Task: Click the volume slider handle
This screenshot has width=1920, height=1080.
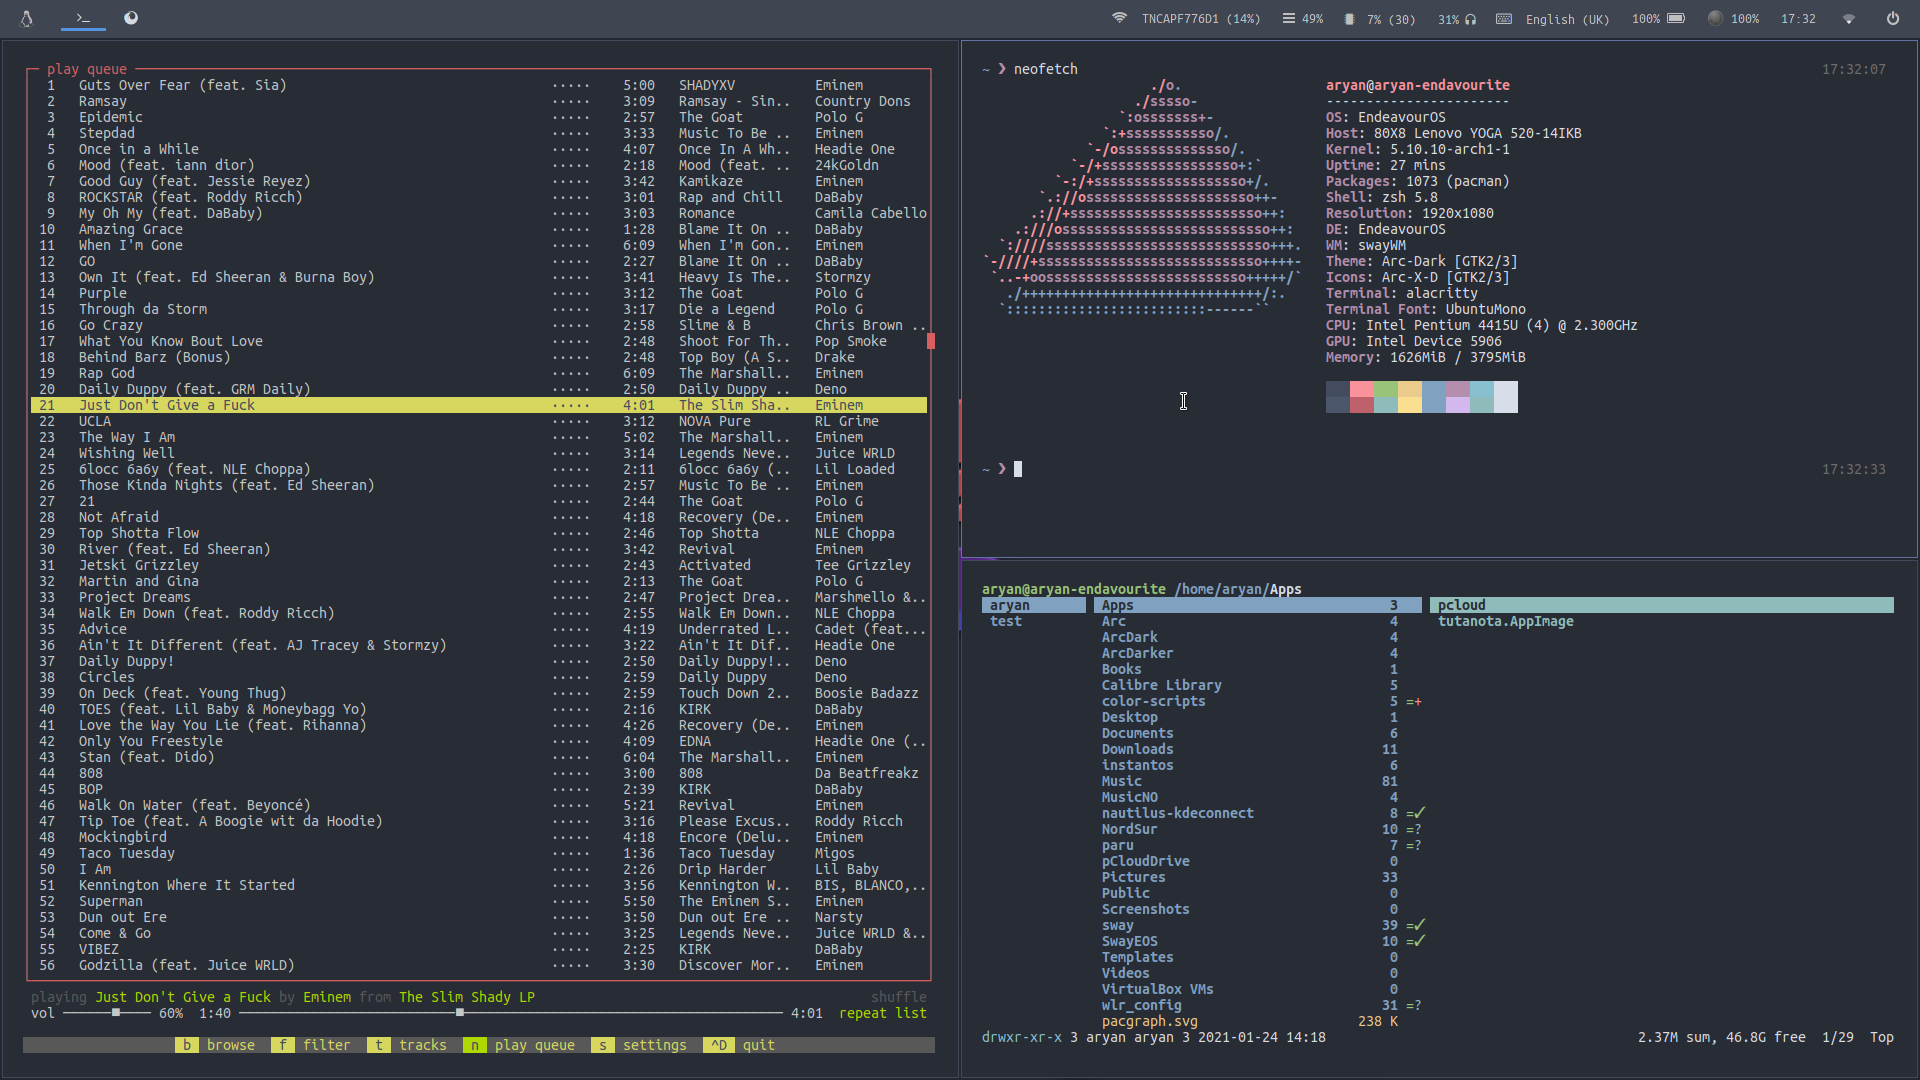Action: point(116,1013)
